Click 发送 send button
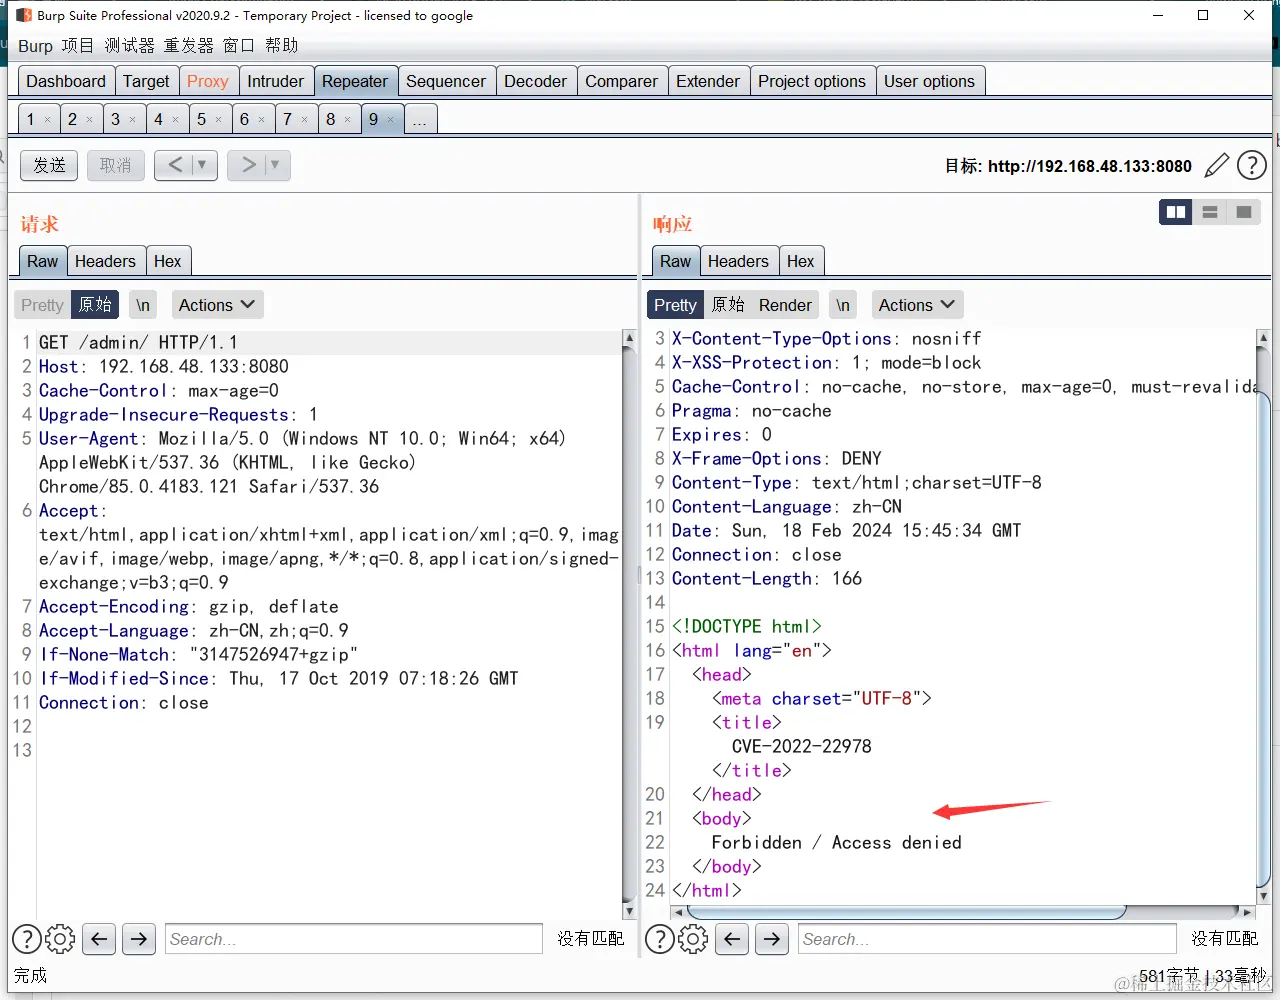1280x1000 pixels. click(x=49, y=165)
